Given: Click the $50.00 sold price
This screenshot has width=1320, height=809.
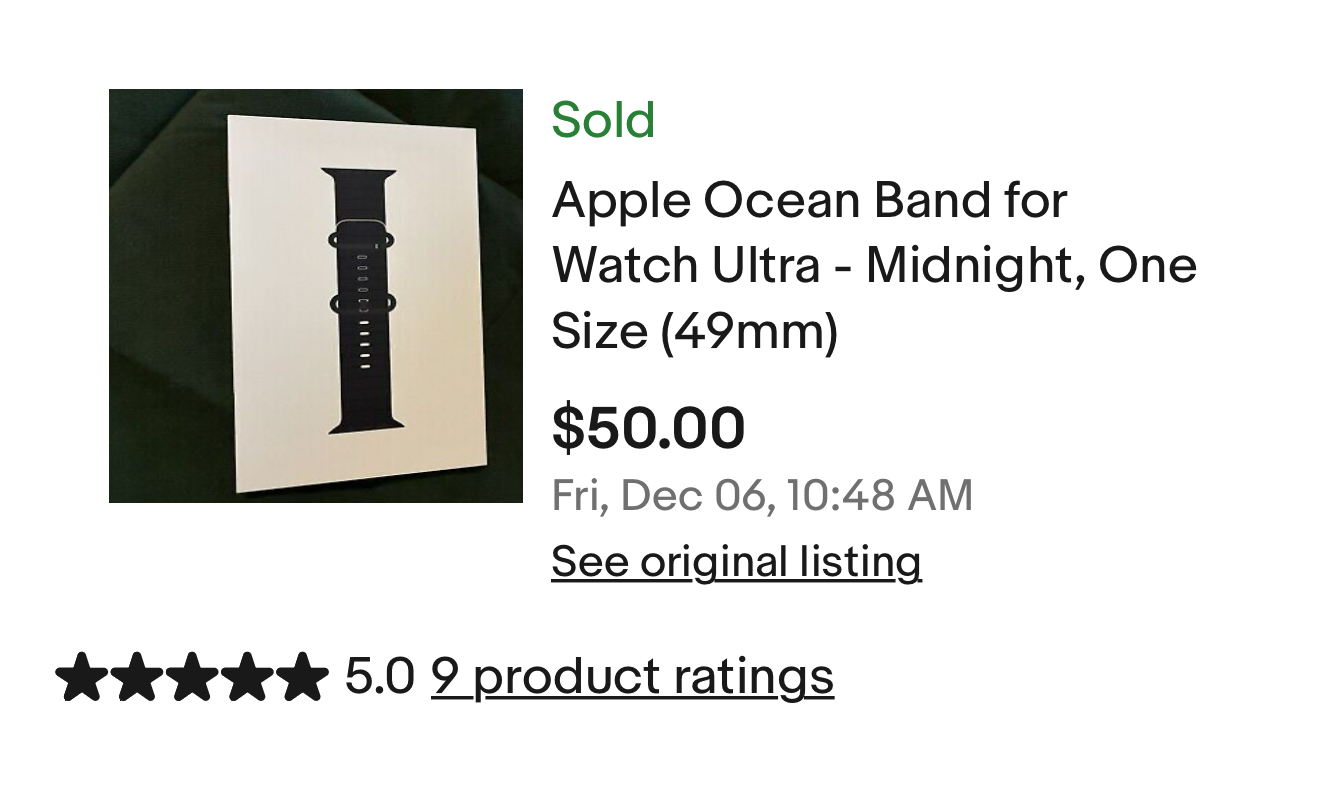Looking at the screenshot, I should click(x=648, y=428).
